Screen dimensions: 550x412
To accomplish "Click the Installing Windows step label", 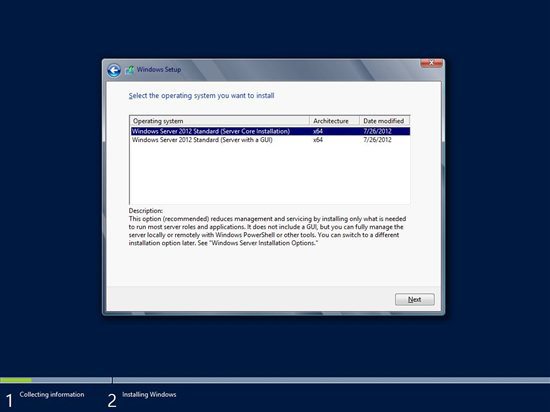I will 149,394.
